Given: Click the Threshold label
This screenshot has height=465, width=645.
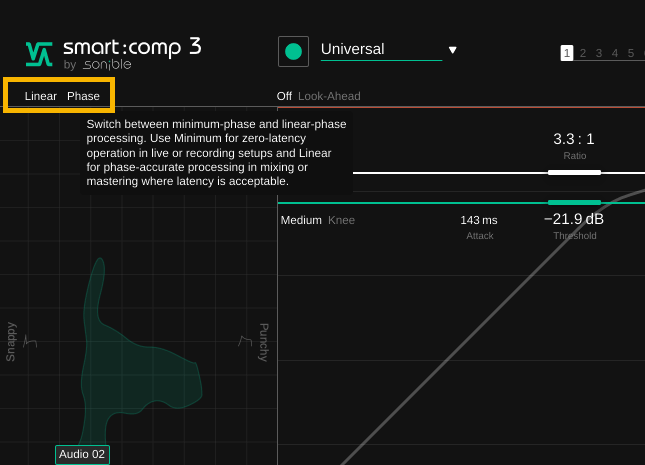Looking at the screenshot, I should [x=575, y=236].
